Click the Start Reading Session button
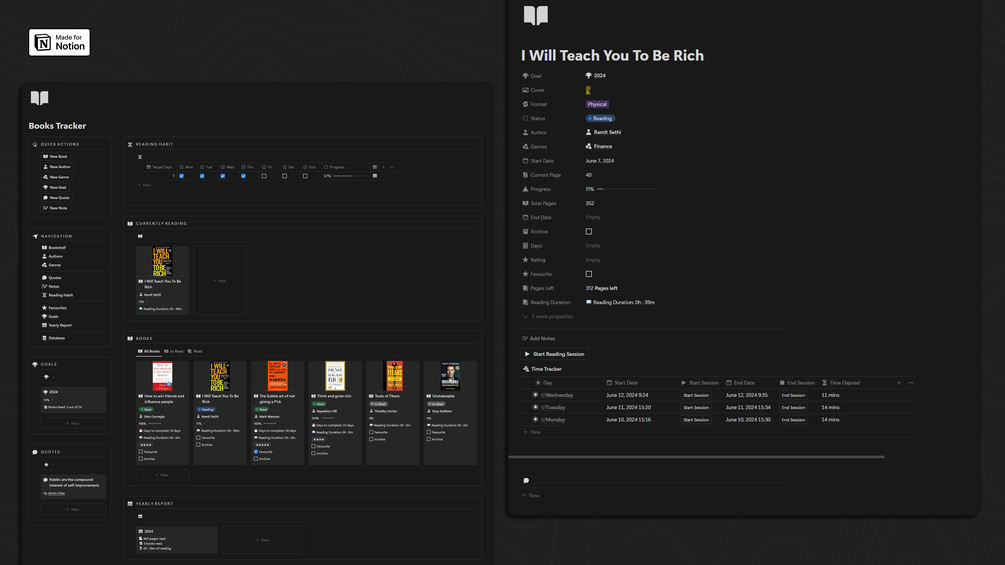 tap(554, 354)
